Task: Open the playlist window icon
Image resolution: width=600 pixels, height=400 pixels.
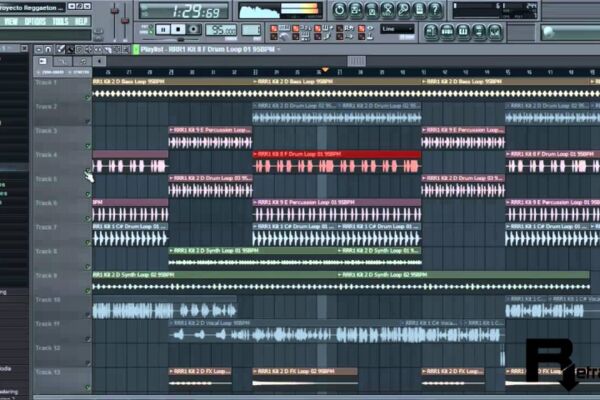Action: (x=431, y=32)
